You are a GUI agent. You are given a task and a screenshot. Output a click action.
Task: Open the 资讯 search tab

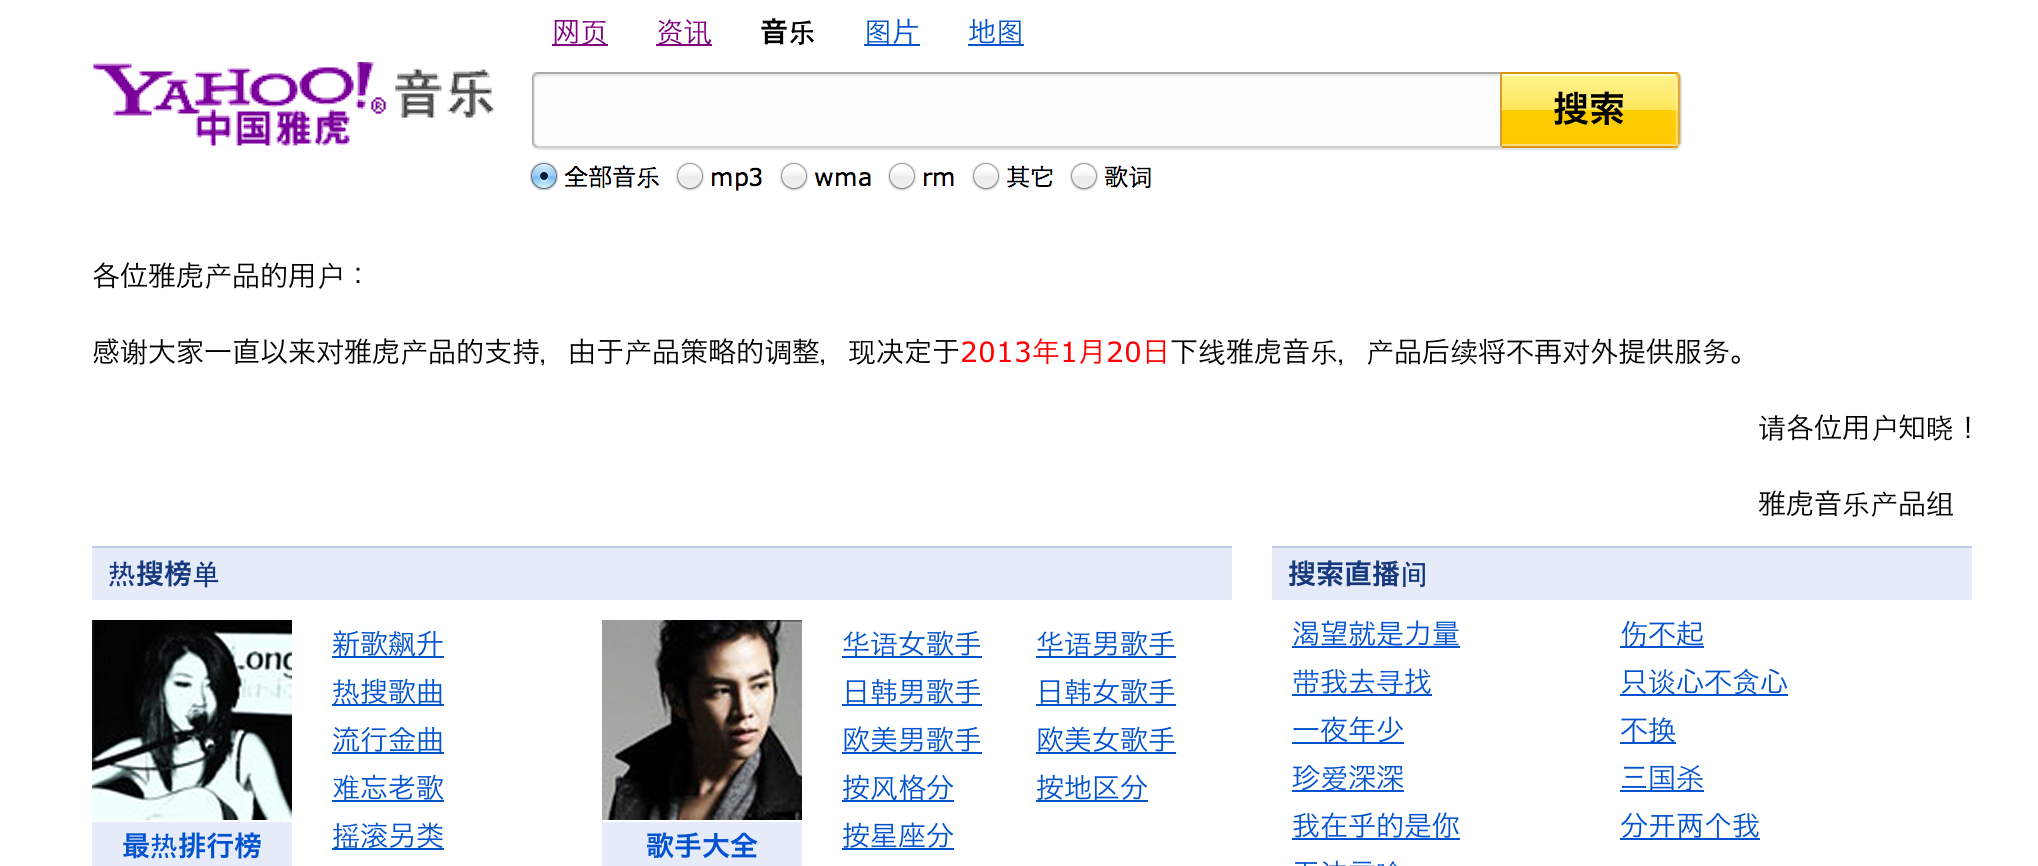pos(684,32)
